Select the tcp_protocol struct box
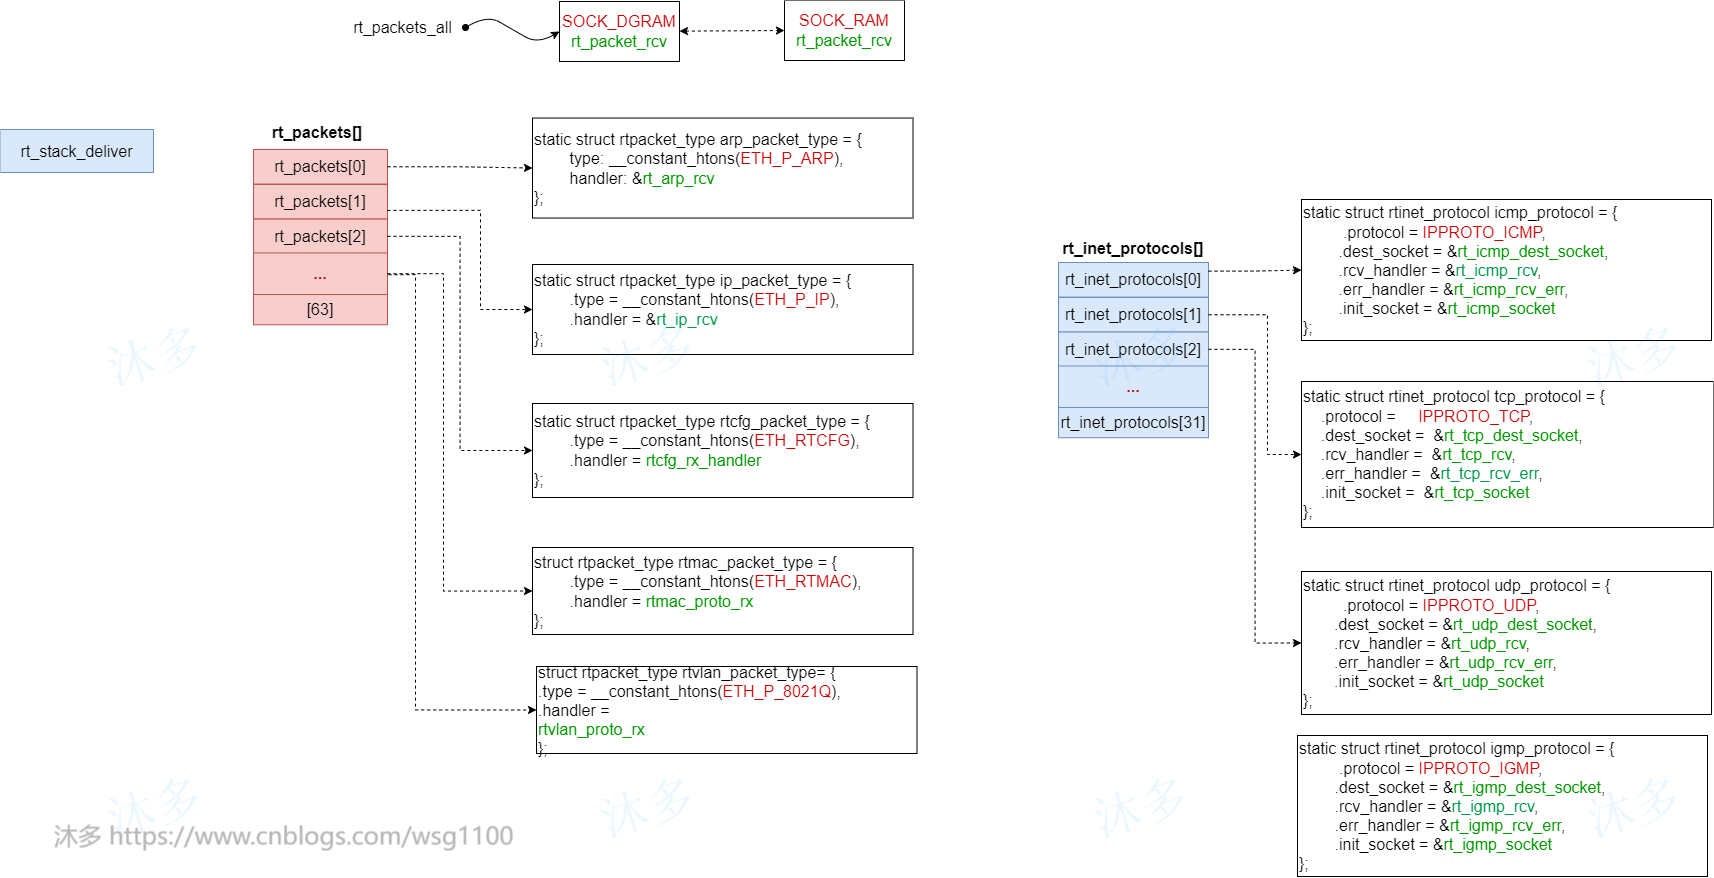The height and width of the screenshot is (878, 1714). pos(1506,454)
